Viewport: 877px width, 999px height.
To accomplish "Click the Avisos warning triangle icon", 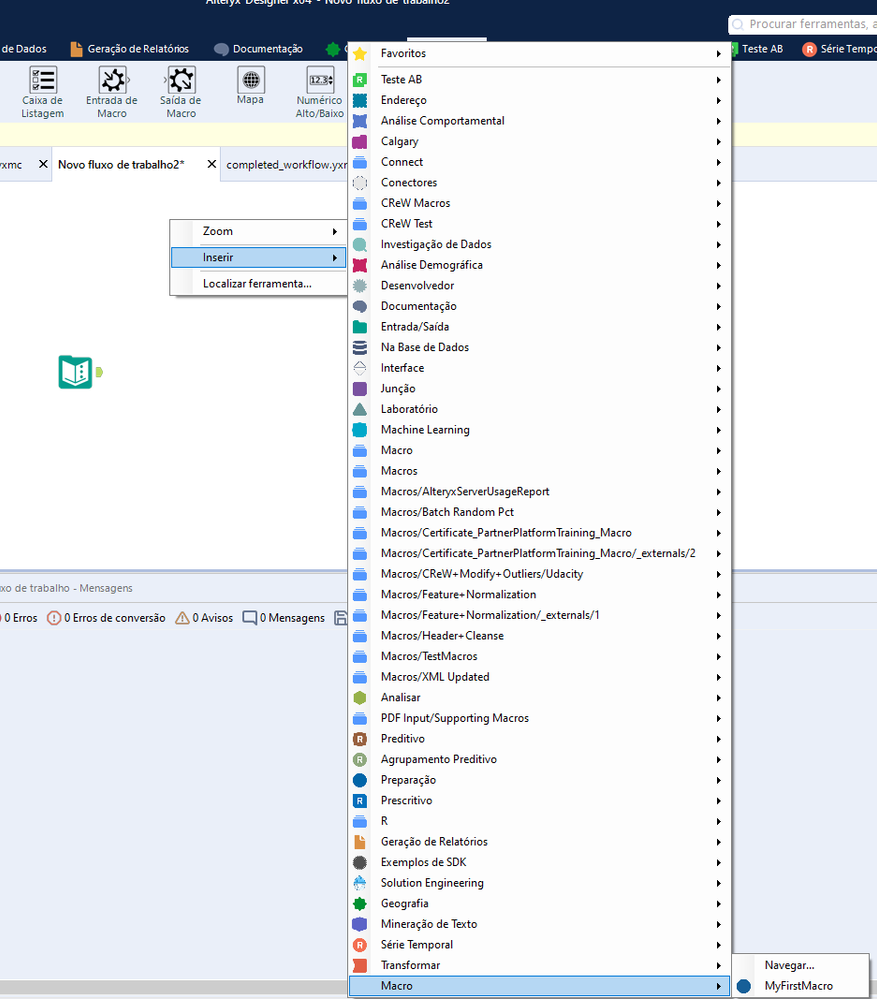I will tap(182, 618).
